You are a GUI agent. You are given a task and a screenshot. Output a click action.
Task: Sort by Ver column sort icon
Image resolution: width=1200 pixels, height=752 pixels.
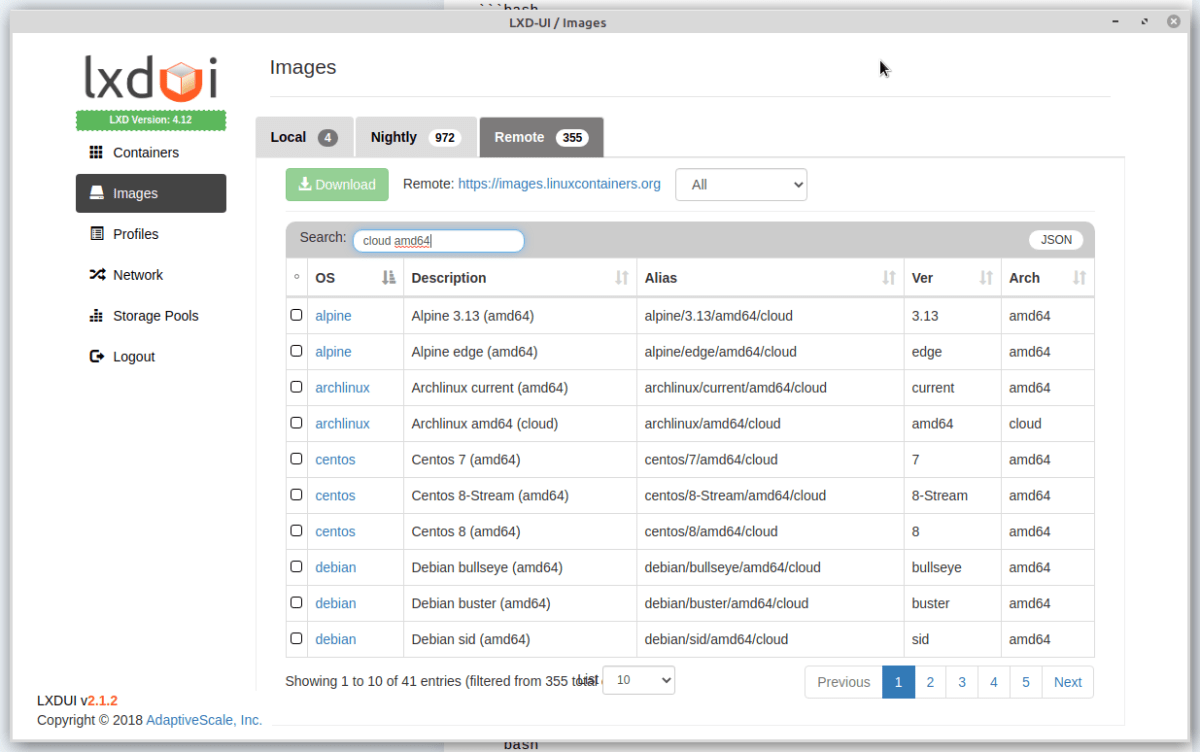coord(986,278)
